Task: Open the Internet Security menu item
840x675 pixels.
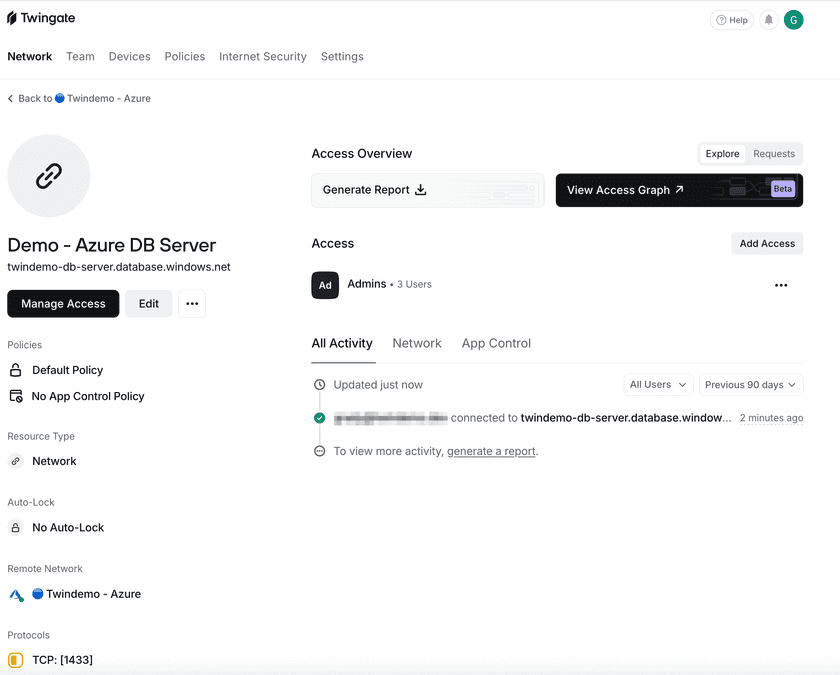Action: click(x=262, y=56)
